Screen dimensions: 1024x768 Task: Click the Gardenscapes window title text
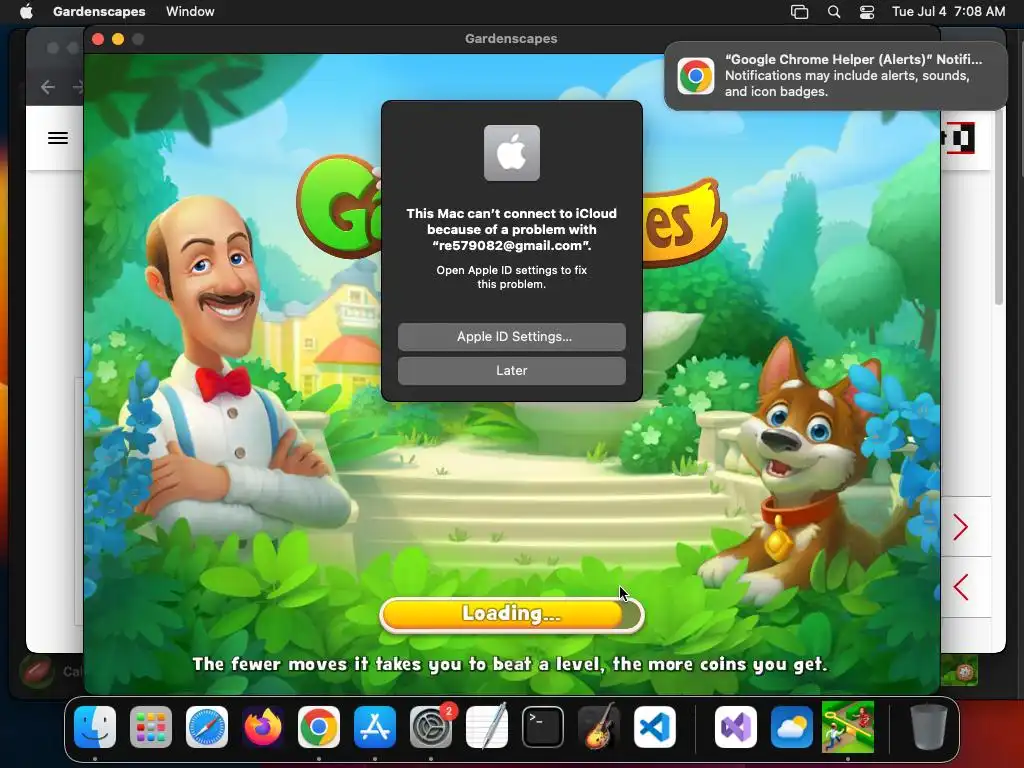click(x=511, y=39)
